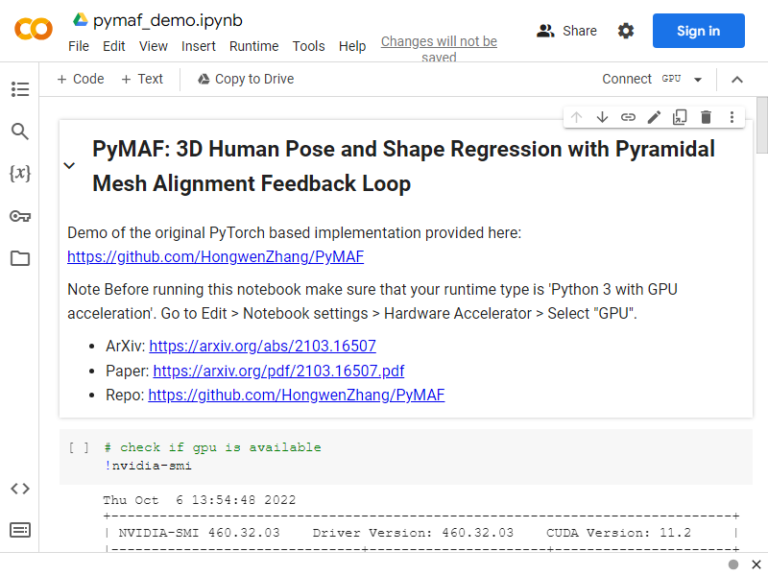768x576 pixels.
Task: Click the status circle in bottom bar
Action: click(x=733, y=565)
